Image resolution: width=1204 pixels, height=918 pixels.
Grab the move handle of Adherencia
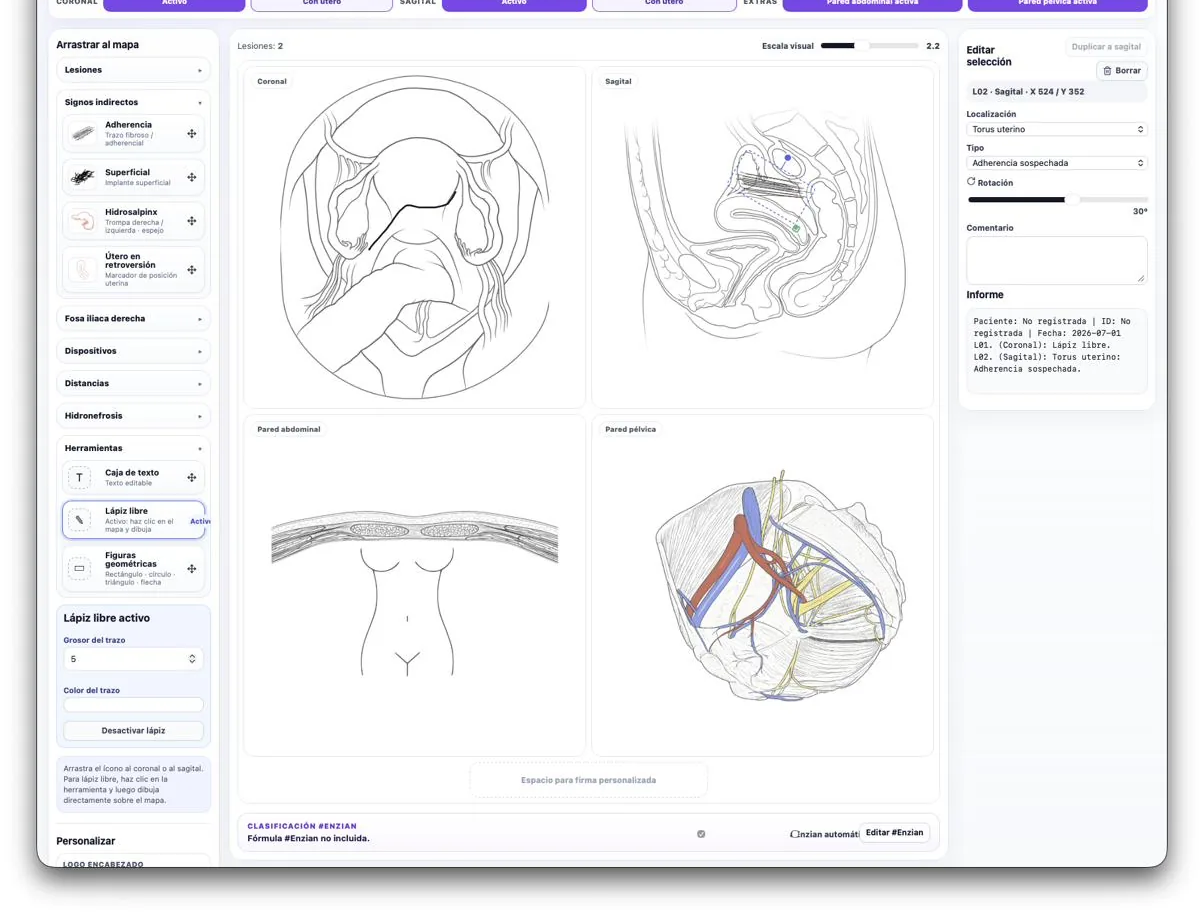click(191, 134)
